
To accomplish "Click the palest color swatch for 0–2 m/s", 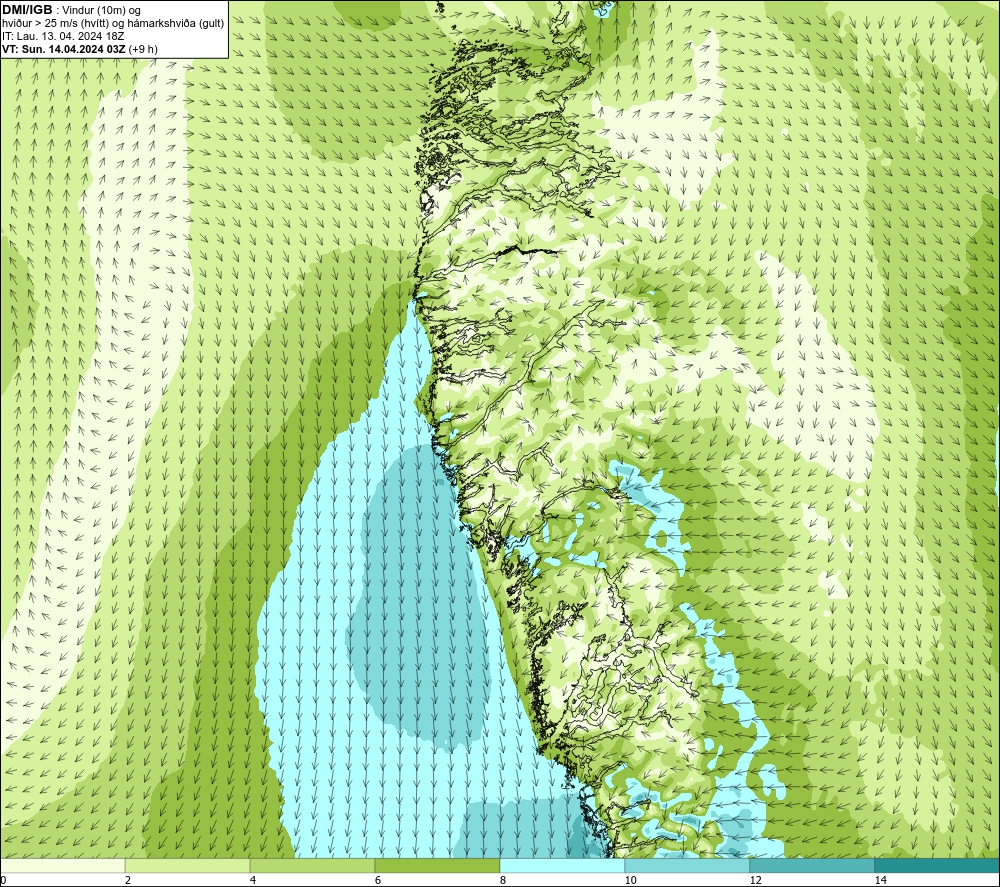I will tap(62, 865).
